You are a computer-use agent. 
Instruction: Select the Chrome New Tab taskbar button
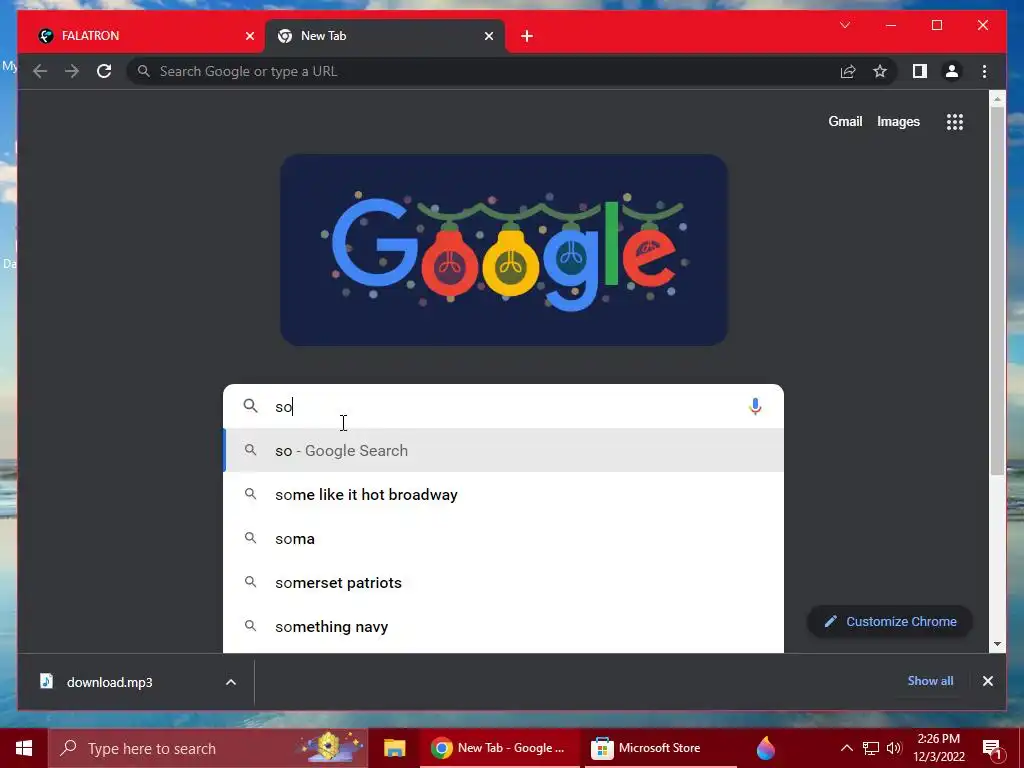pos(499,748)
